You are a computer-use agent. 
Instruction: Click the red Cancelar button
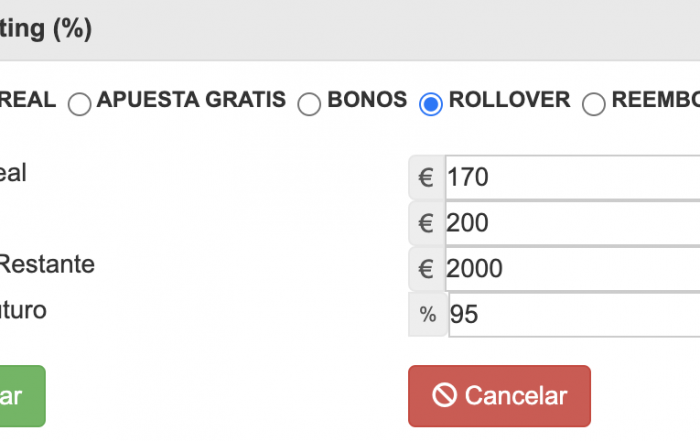[499, 396]
